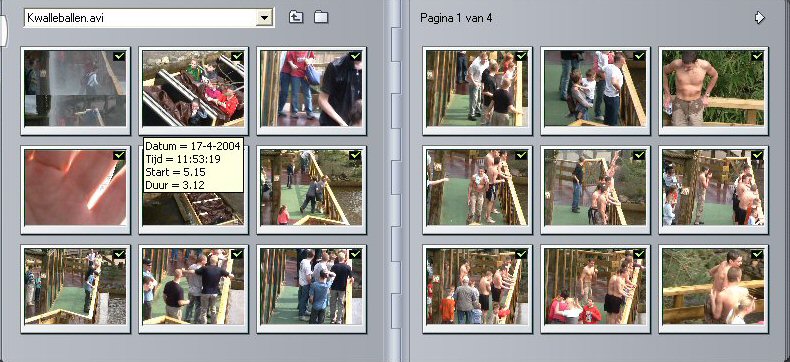This screenshot has height=362, width=790.
Task: Open the browse folder icon
Action: (321, 17)
